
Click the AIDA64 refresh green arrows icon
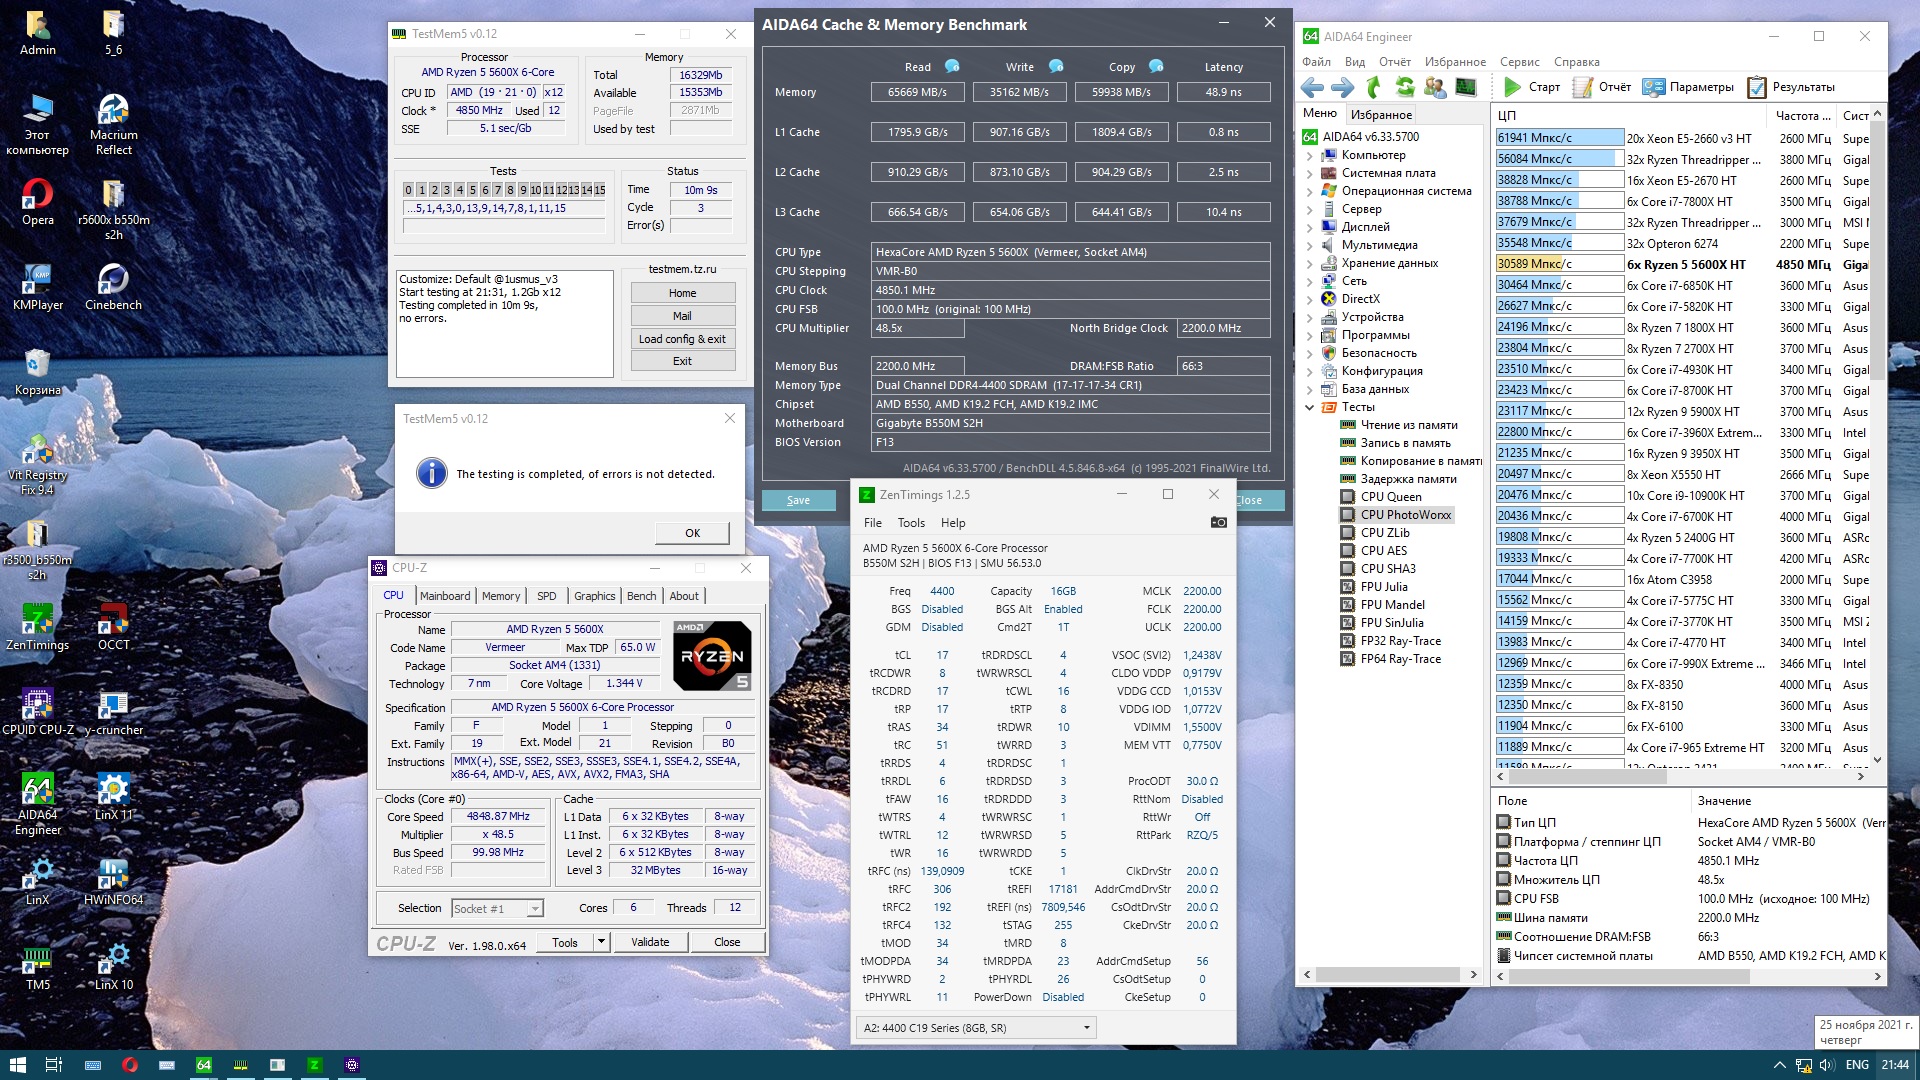(1405, 87)
